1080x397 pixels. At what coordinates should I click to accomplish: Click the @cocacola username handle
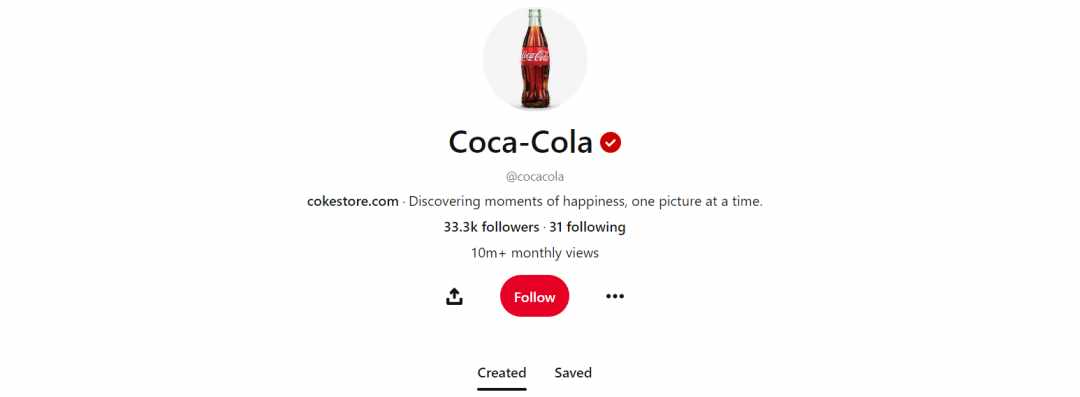(534, 176)
